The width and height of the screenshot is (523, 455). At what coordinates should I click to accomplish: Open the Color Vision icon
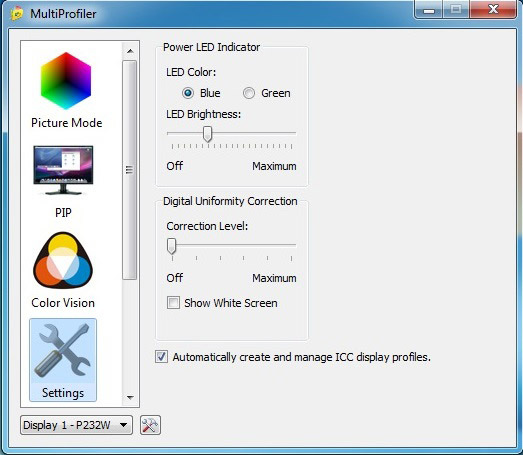(x=63, y=260)
